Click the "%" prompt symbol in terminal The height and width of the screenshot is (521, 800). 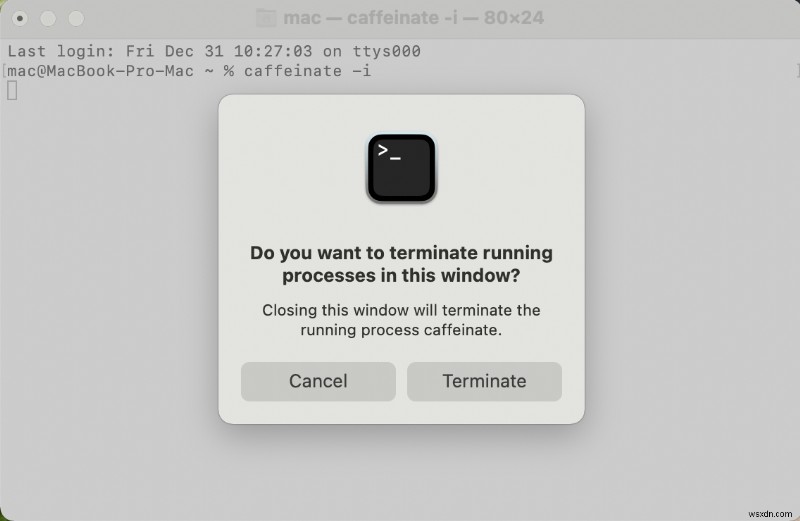pyautogui.click(x=229, y=71)
